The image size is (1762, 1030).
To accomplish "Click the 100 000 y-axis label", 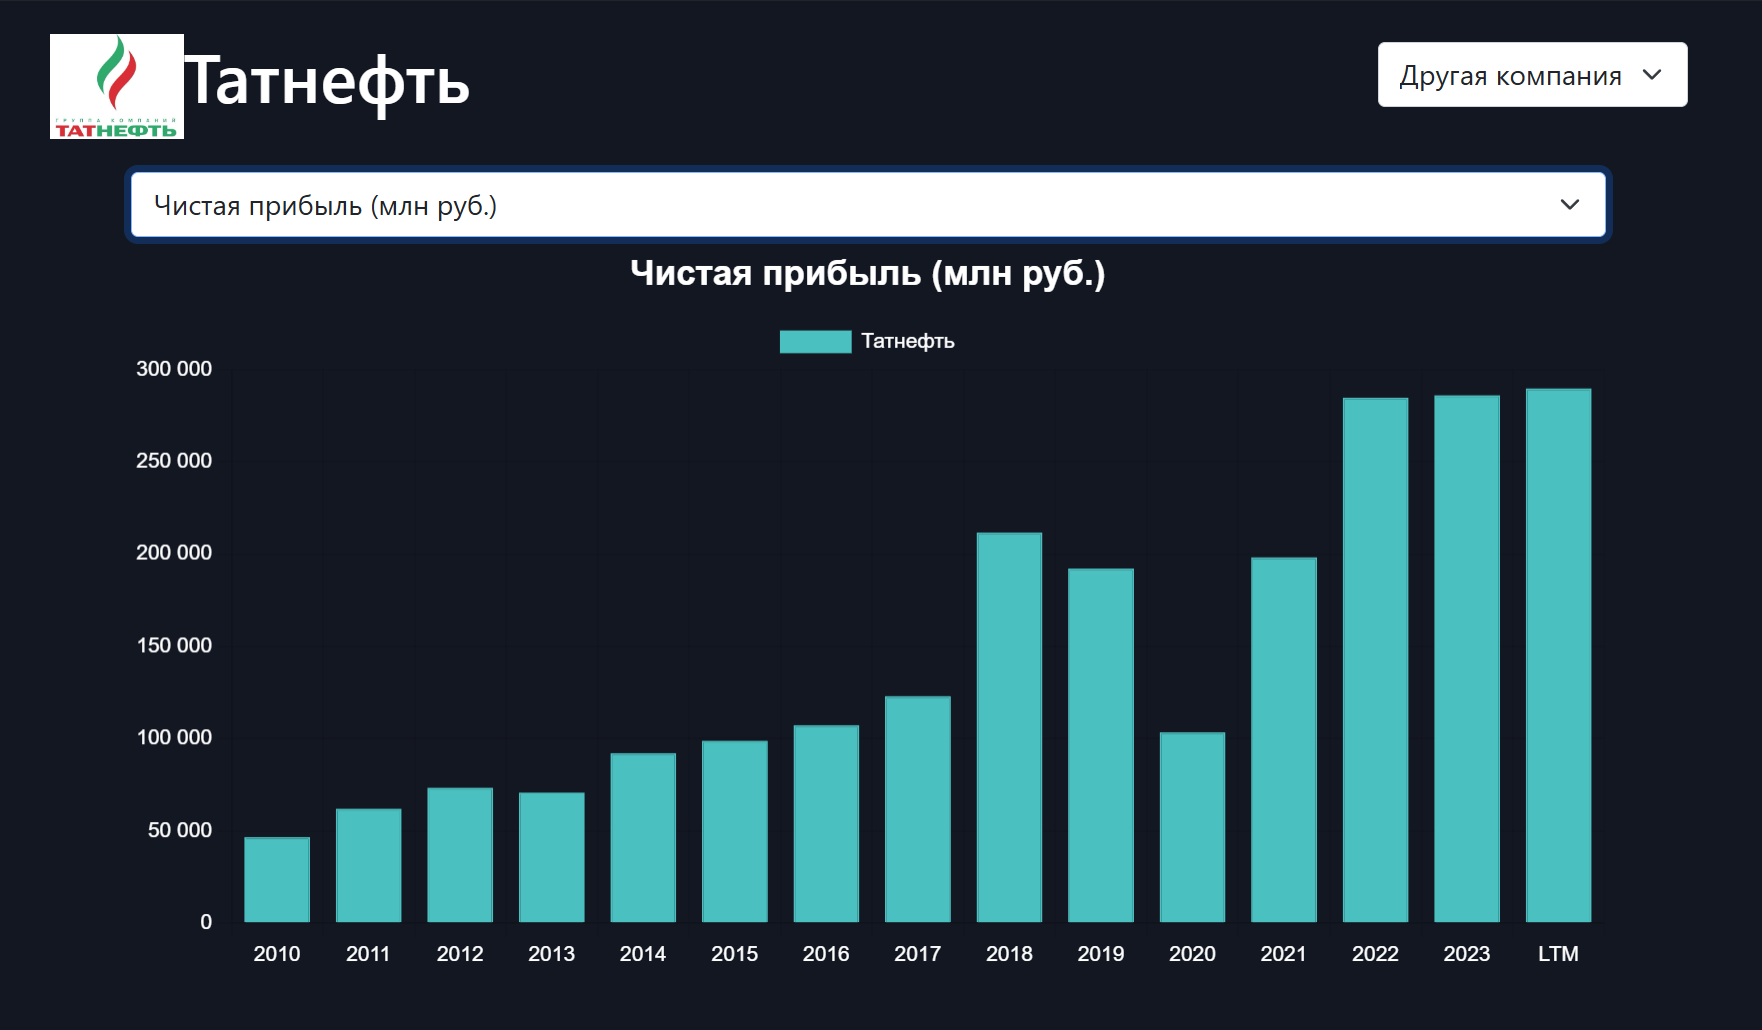I will [174, 737].
